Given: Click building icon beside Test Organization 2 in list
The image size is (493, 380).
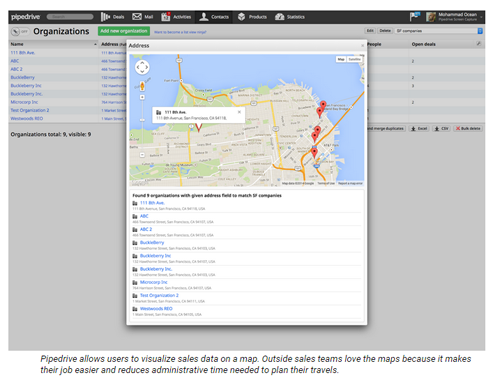Looking at the screenshot, I should [x=135, y=296].
